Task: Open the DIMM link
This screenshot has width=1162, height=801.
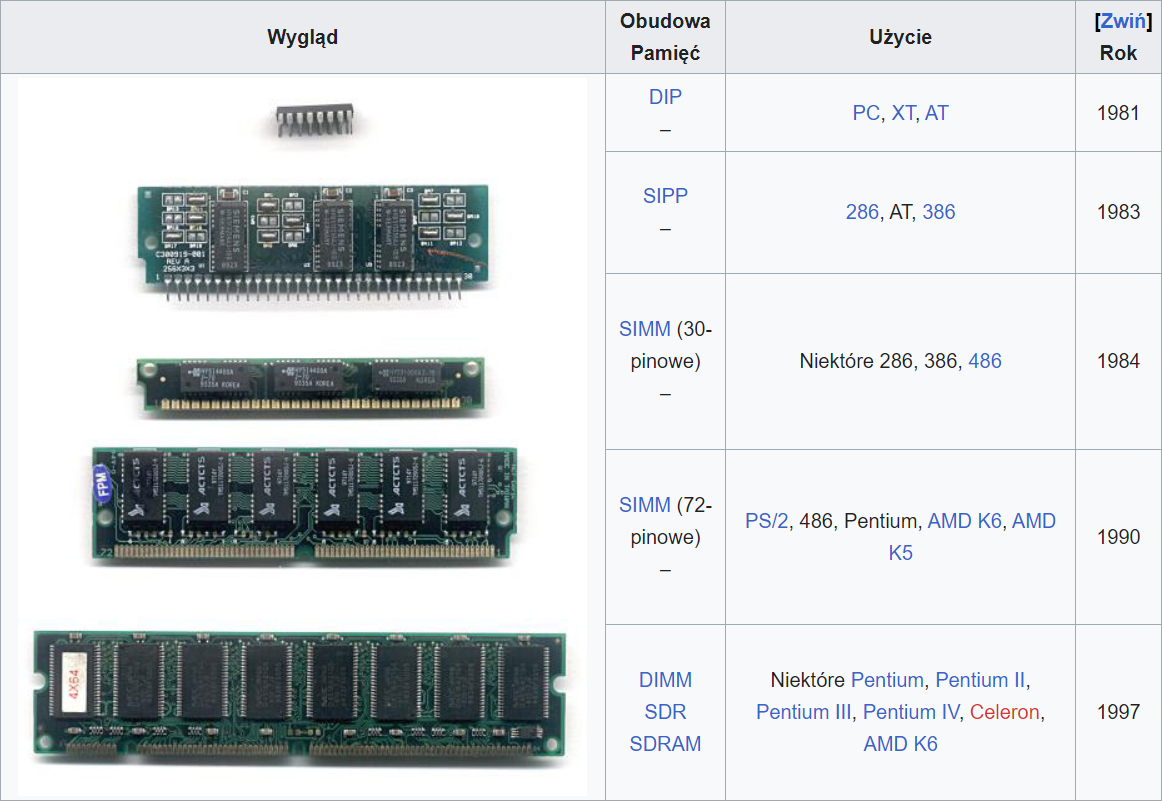Action: (665, 680)
